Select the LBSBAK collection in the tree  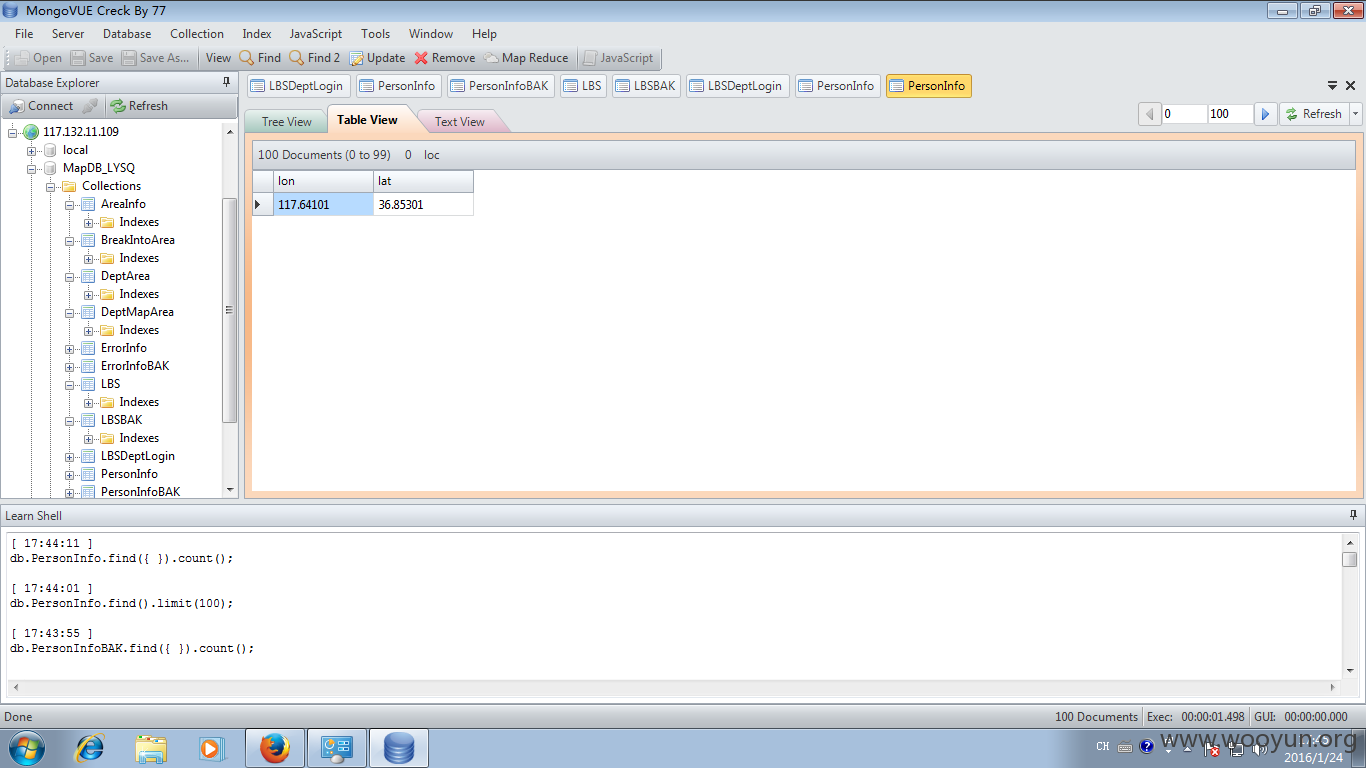point(121,420)
